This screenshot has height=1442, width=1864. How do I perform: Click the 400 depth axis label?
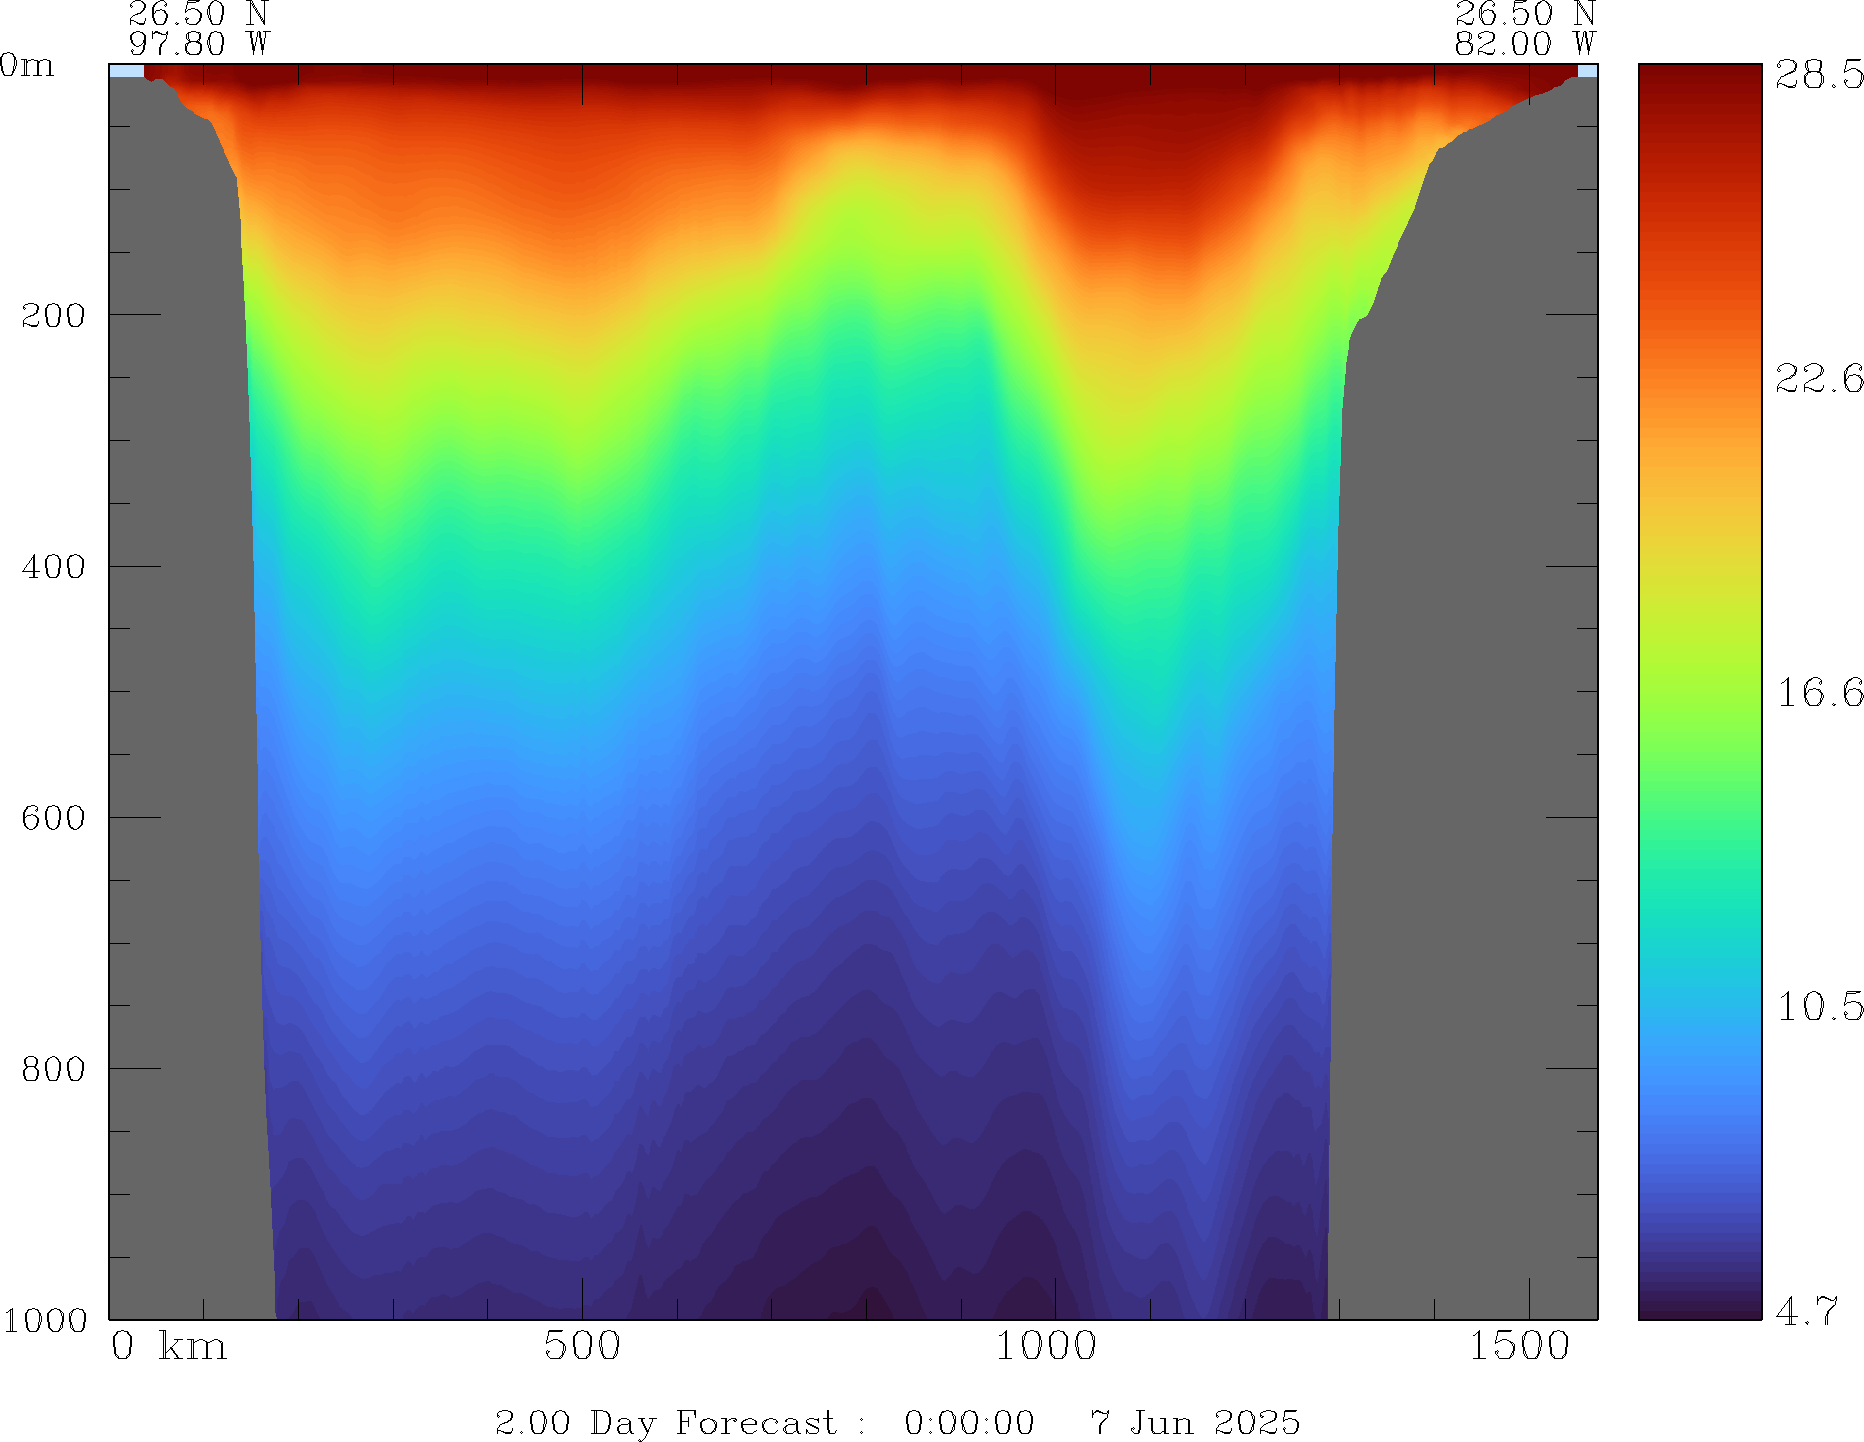(x=53, y=567)
